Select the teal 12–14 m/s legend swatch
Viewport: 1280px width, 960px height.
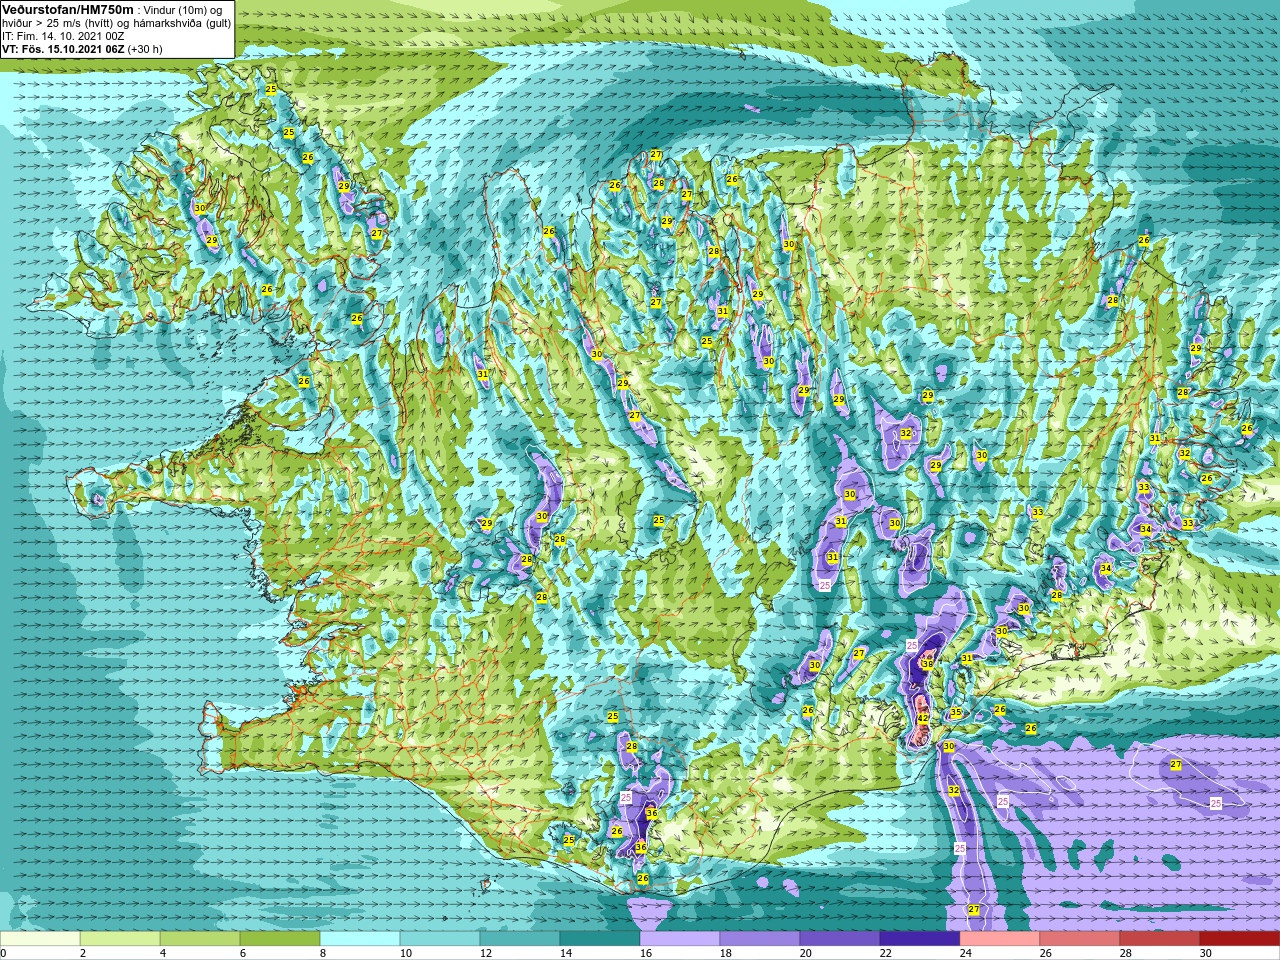coord(520,939)
